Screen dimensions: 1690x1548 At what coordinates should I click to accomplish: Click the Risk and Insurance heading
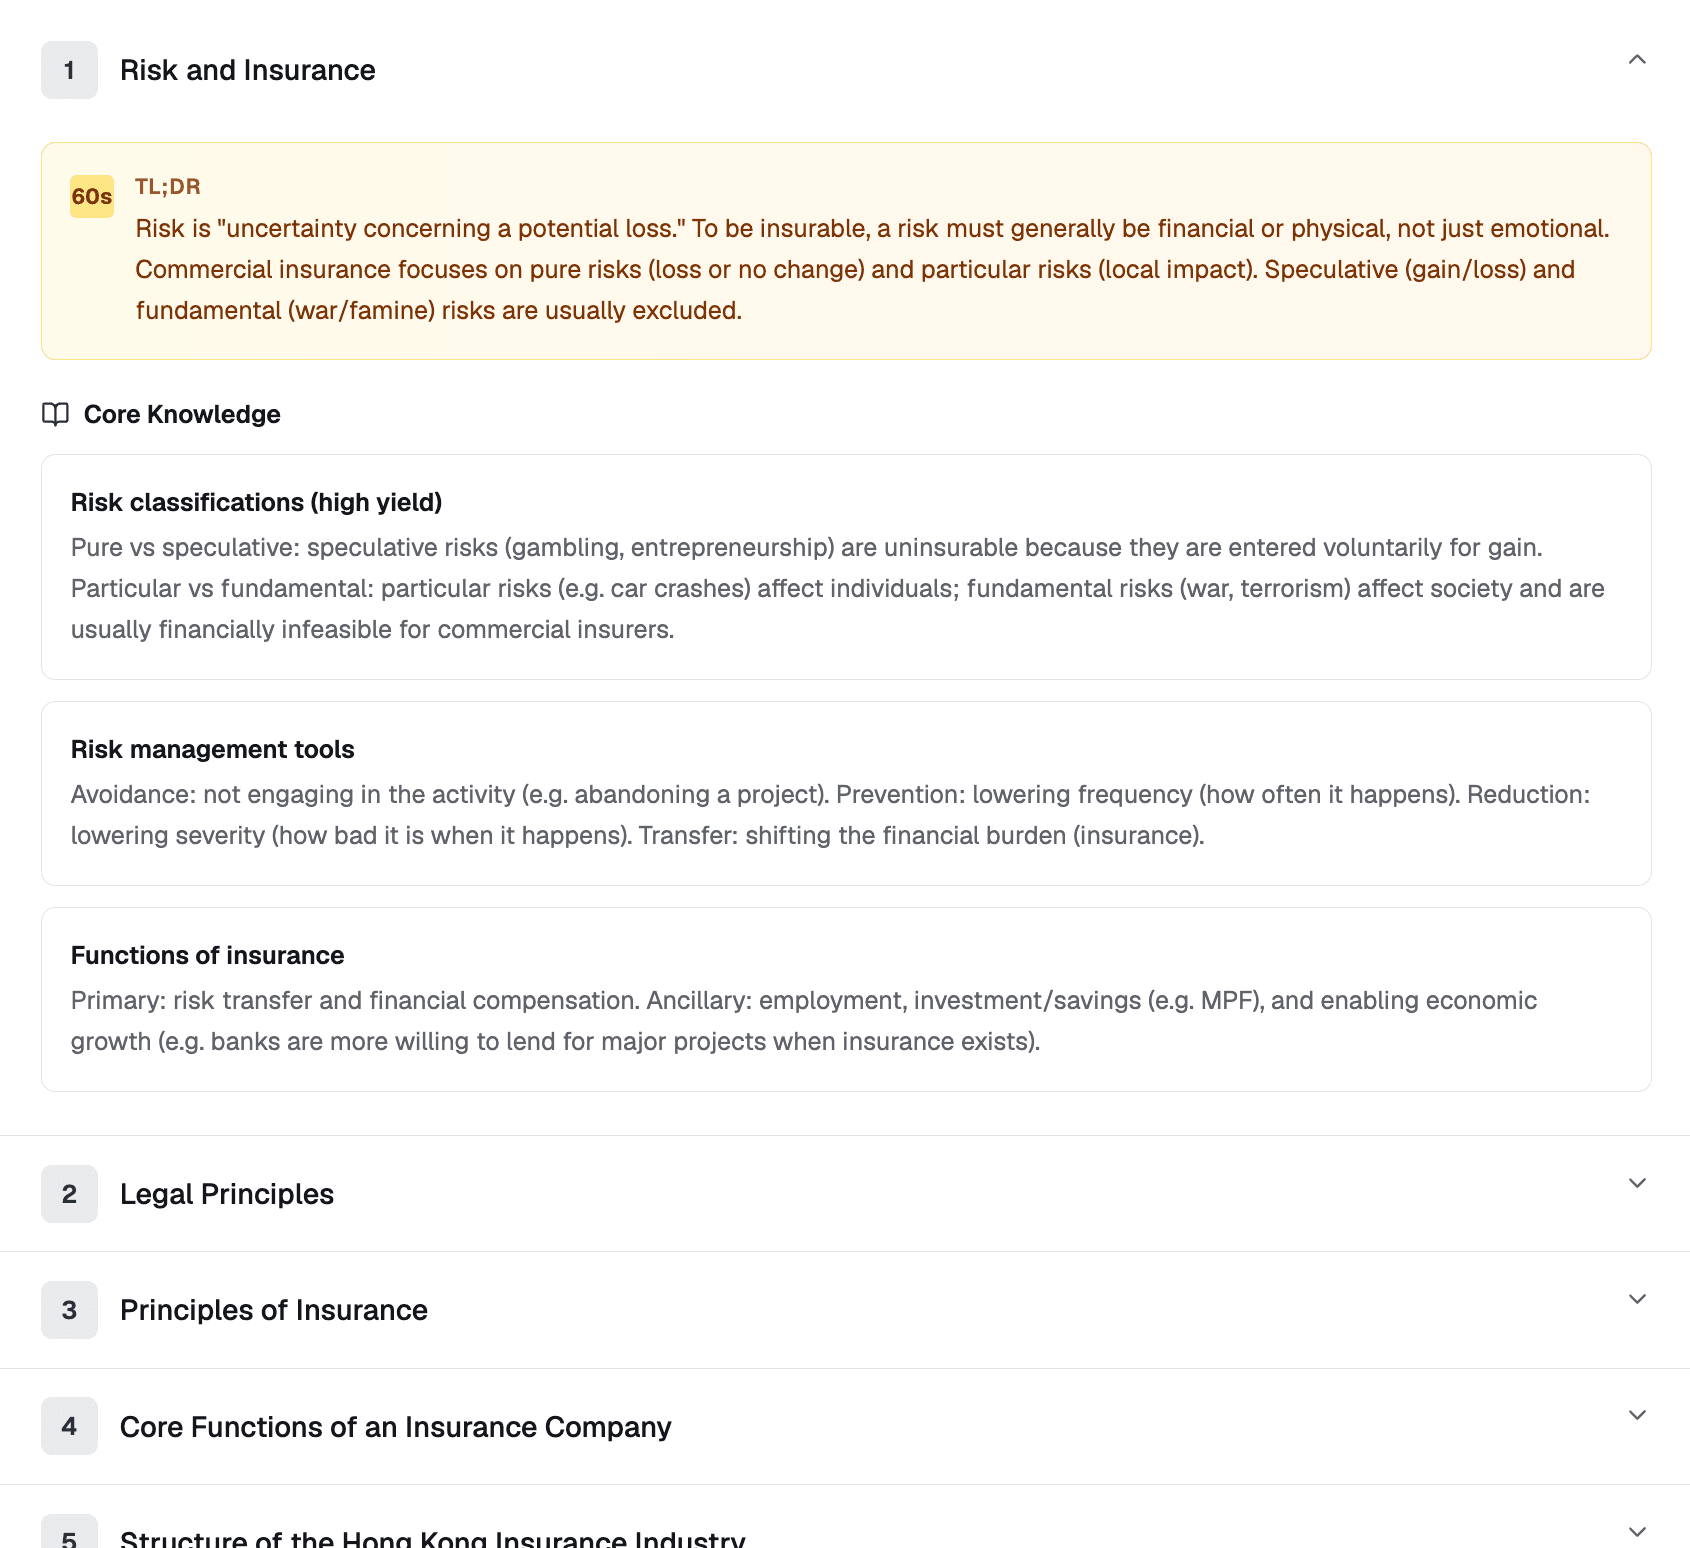pos(248,70)
